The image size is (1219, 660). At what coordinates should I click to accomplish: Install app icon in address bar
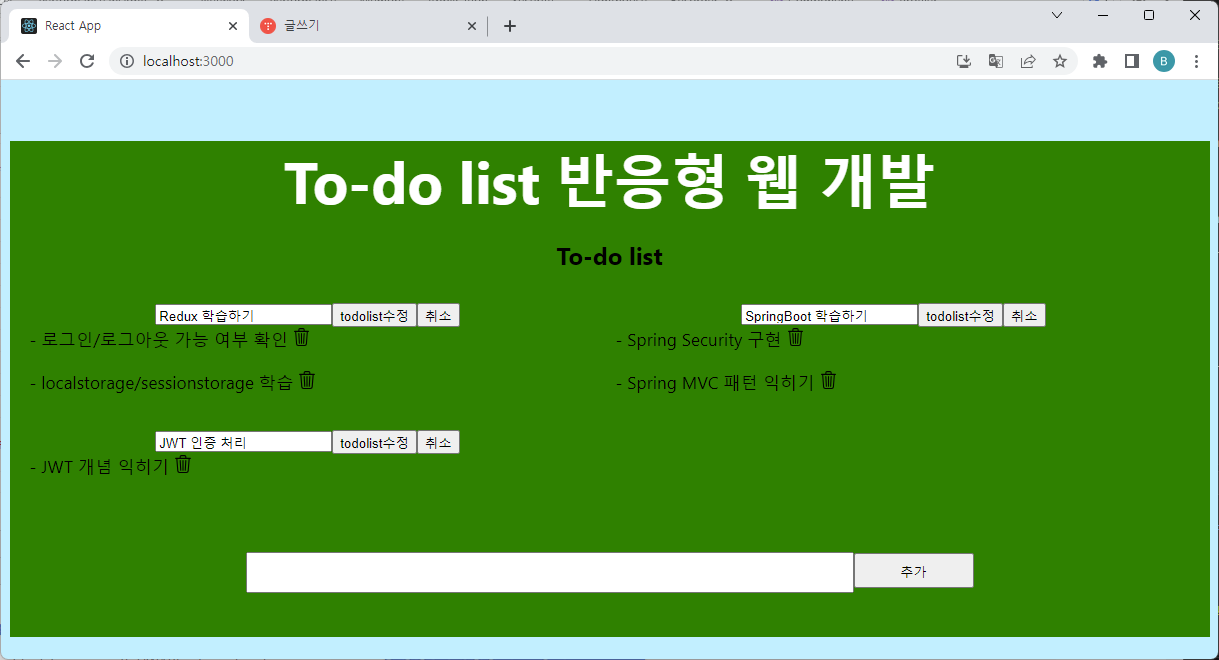pos(964,61)
